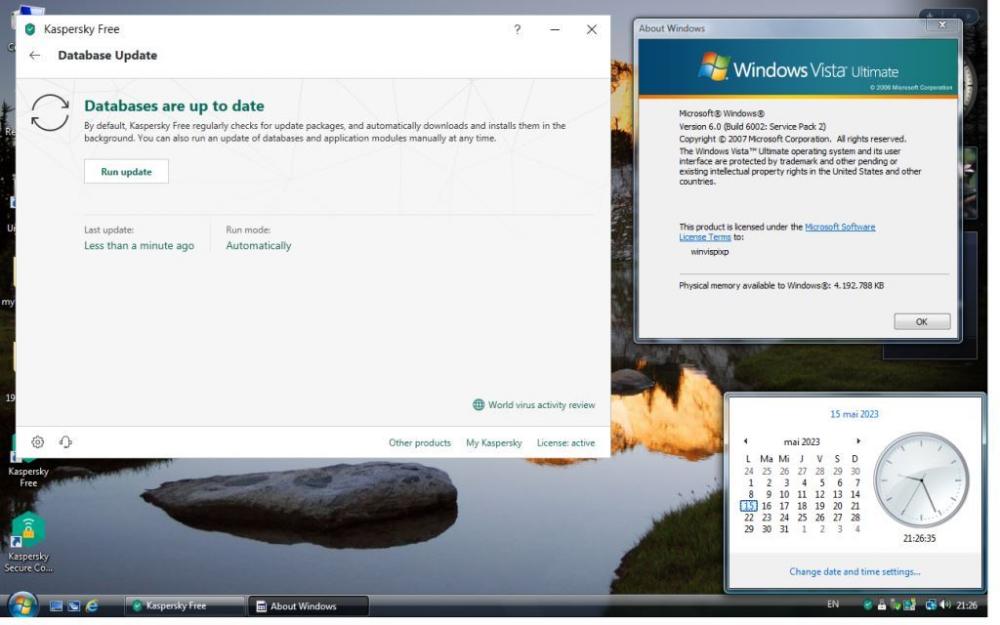This screenshot has width=1000, height=625.
Task: Click the 'mai 2023' calendar month header
Action: click(801, 442)
